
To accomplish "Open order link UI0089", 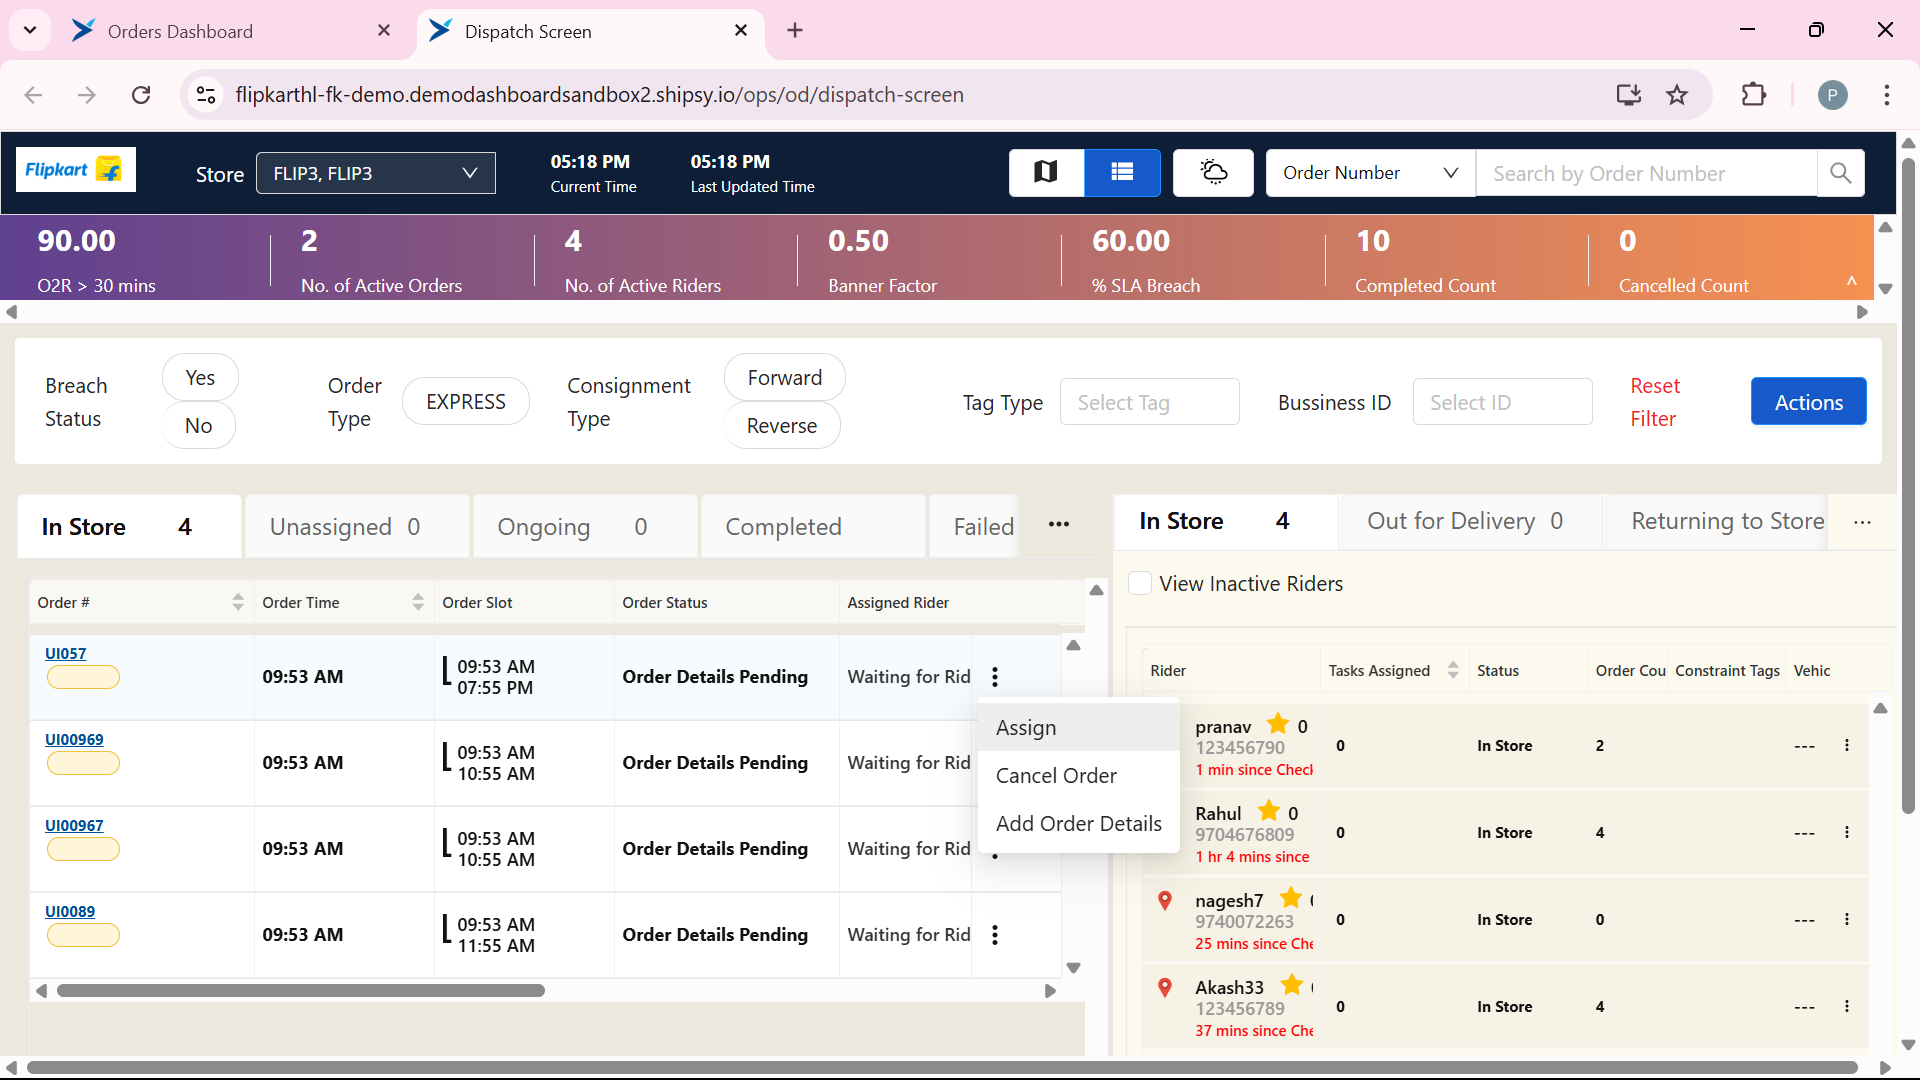I will 70,911.
